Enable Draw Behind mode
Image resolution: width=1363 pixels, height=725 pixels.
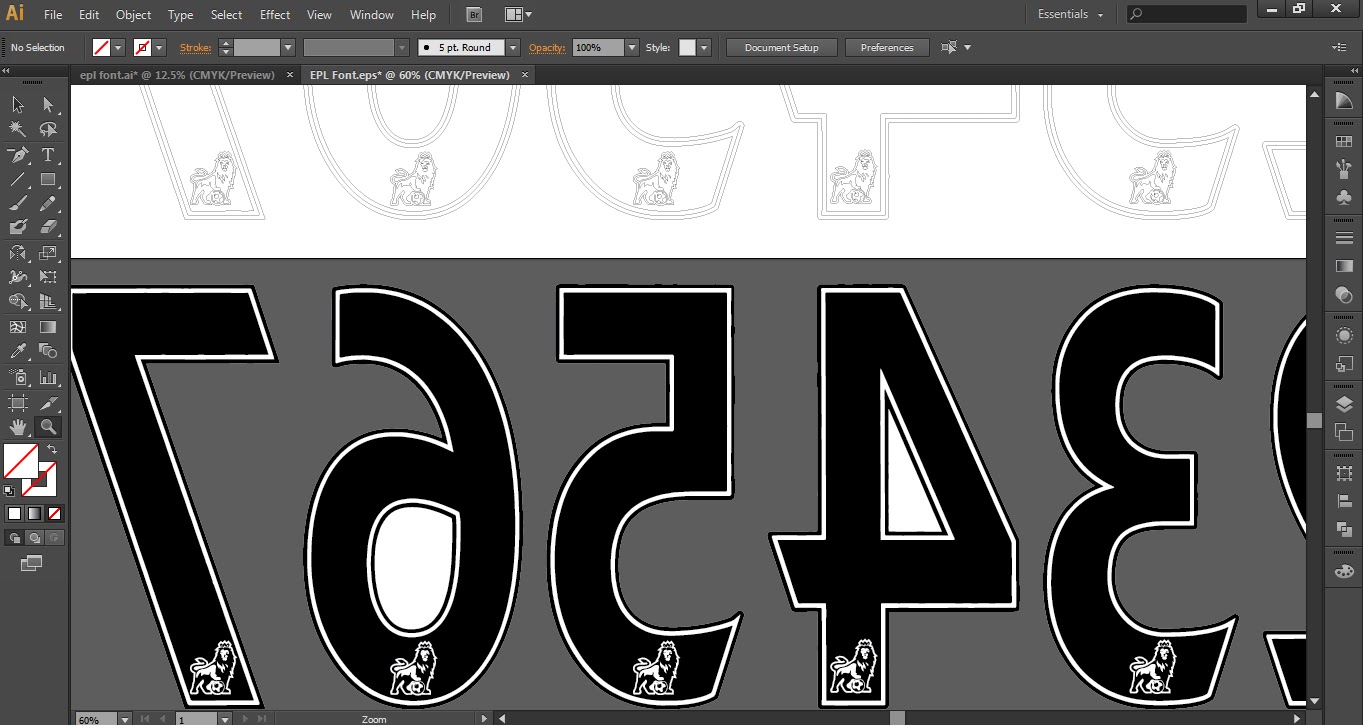pos(34,537)
